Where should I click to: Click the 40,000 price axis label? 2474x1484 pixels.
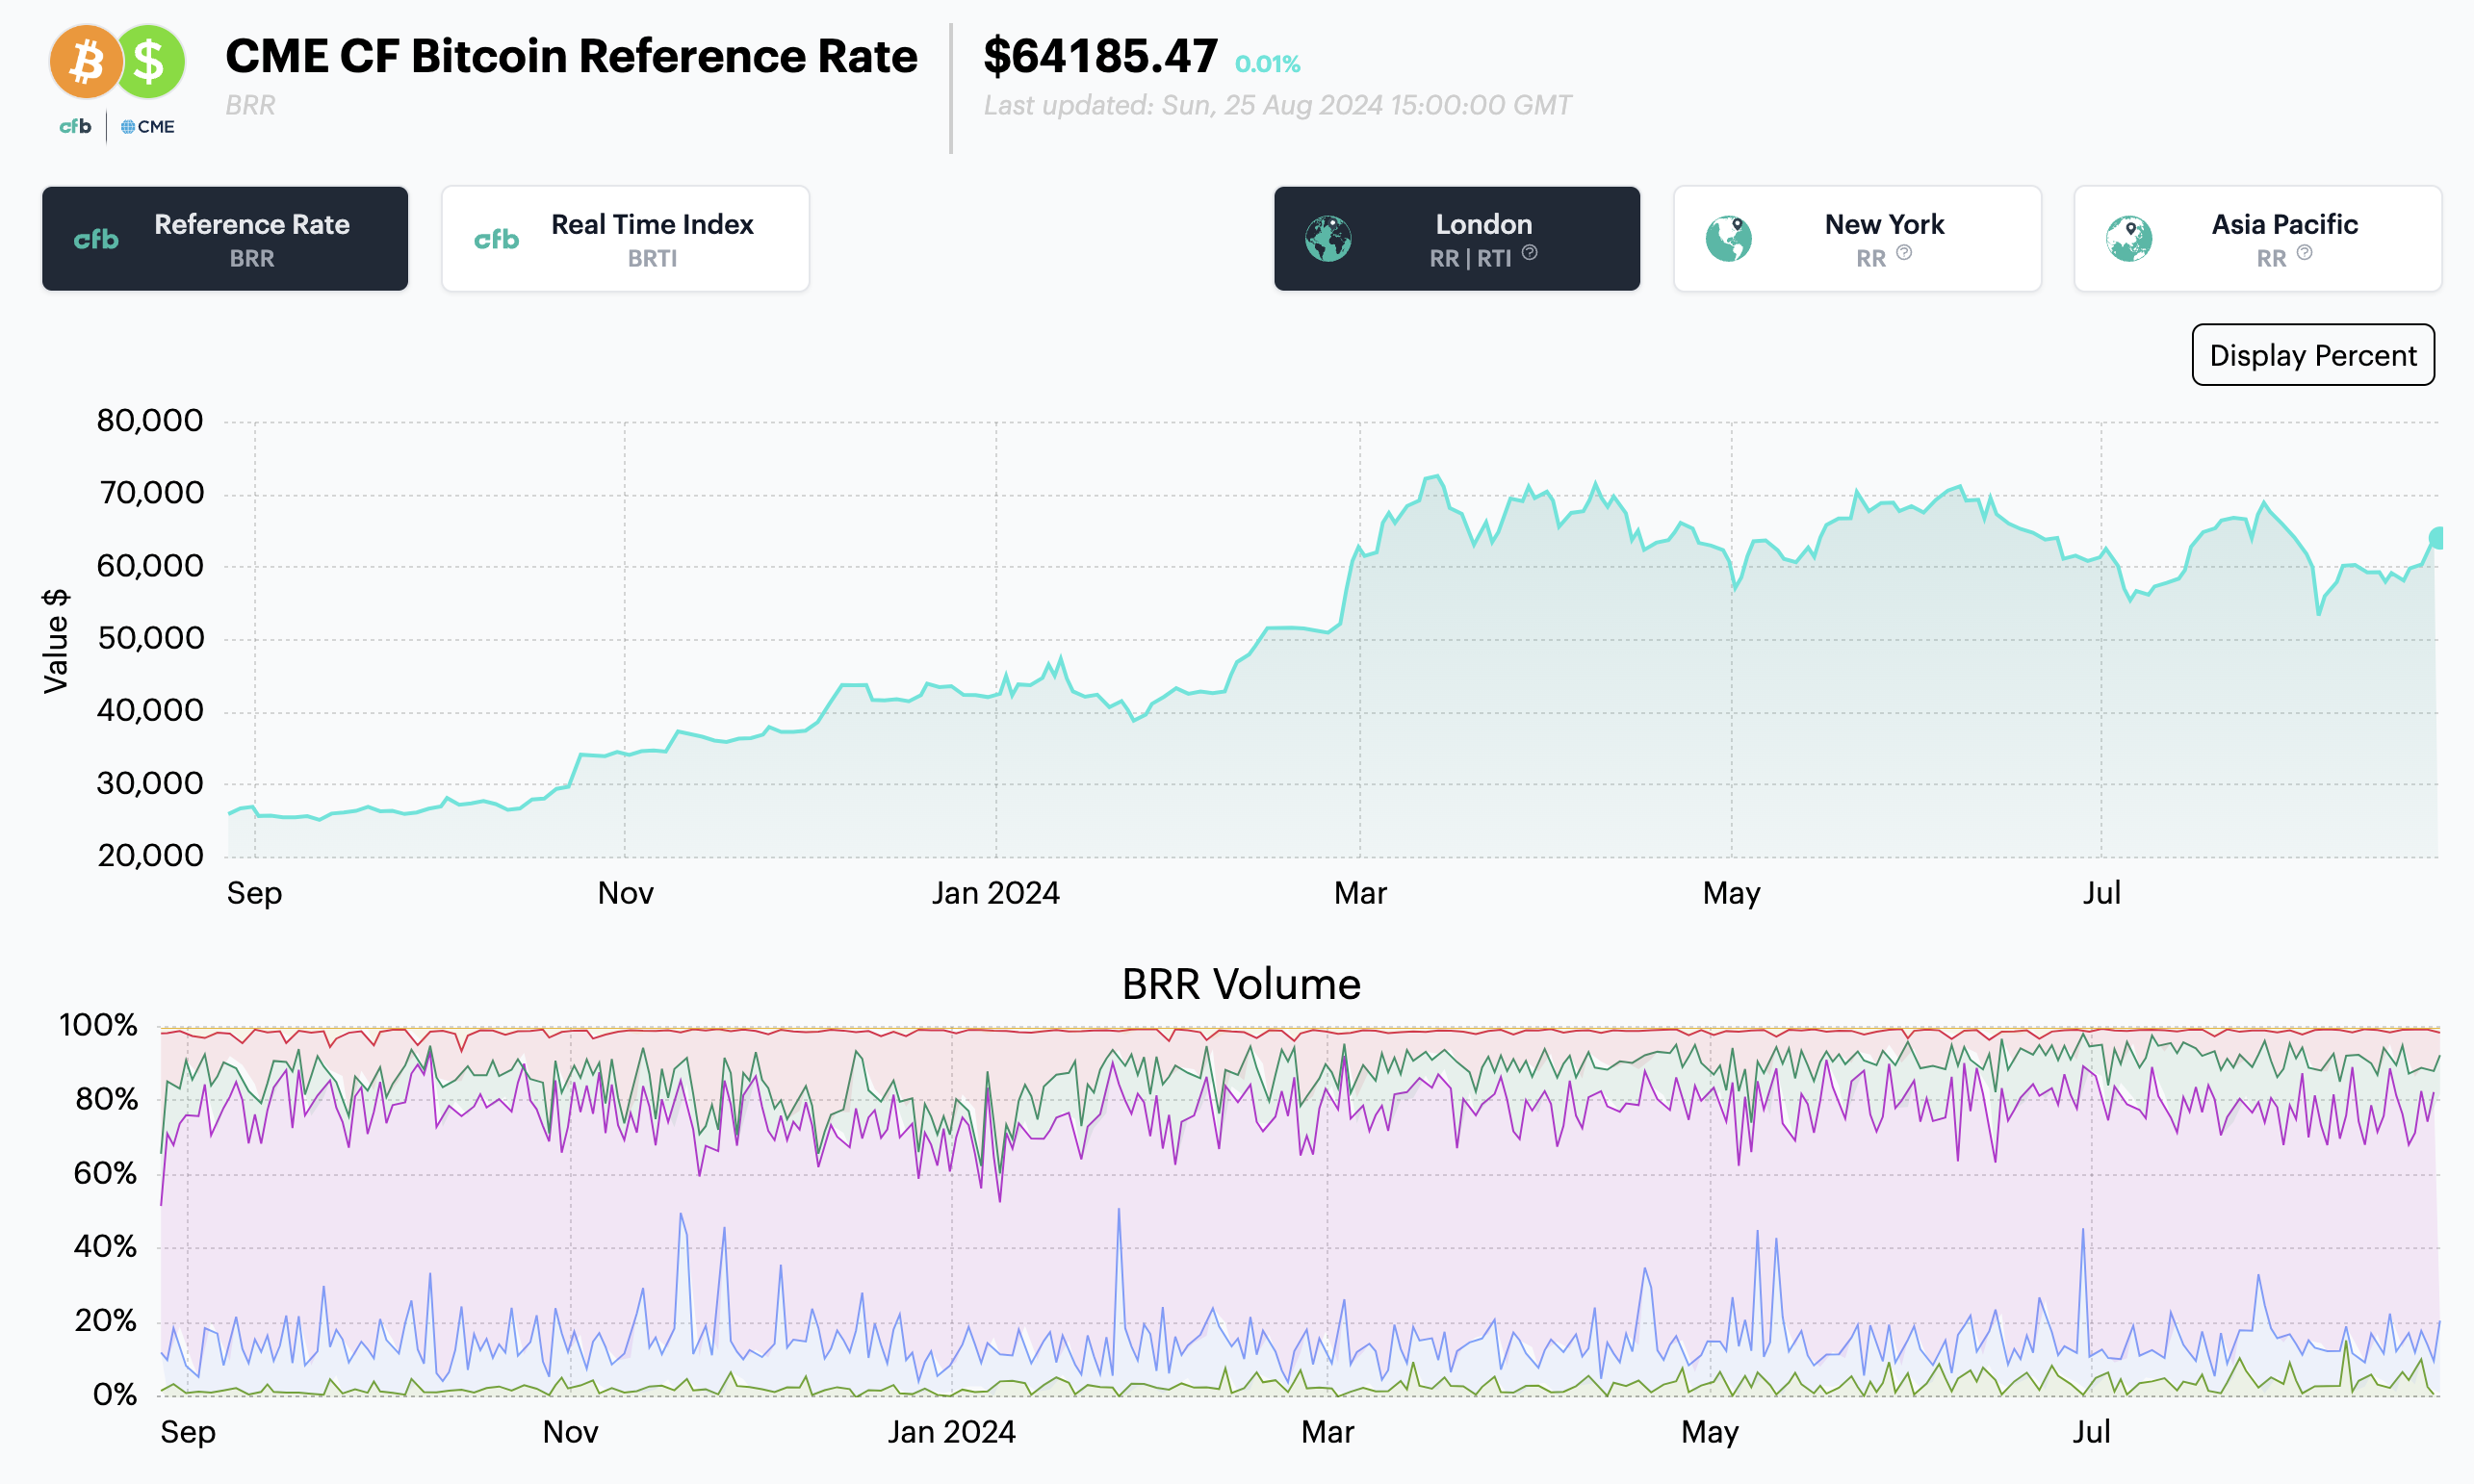coord(150,711)
